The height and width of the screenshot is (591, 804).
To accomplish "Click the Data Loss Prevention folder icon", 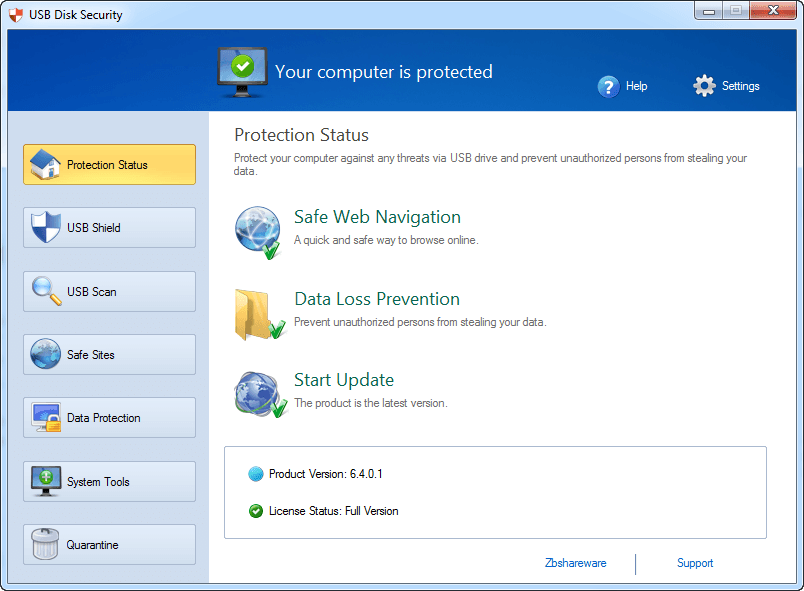I will tap(259, 315).
